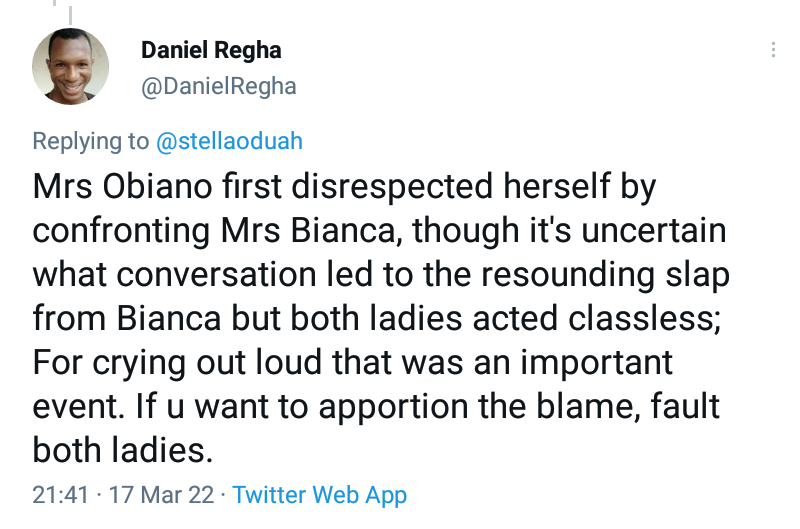The image size is (800, 529).
Task: Click the "Replying to" label
Action: pos(90,141)
